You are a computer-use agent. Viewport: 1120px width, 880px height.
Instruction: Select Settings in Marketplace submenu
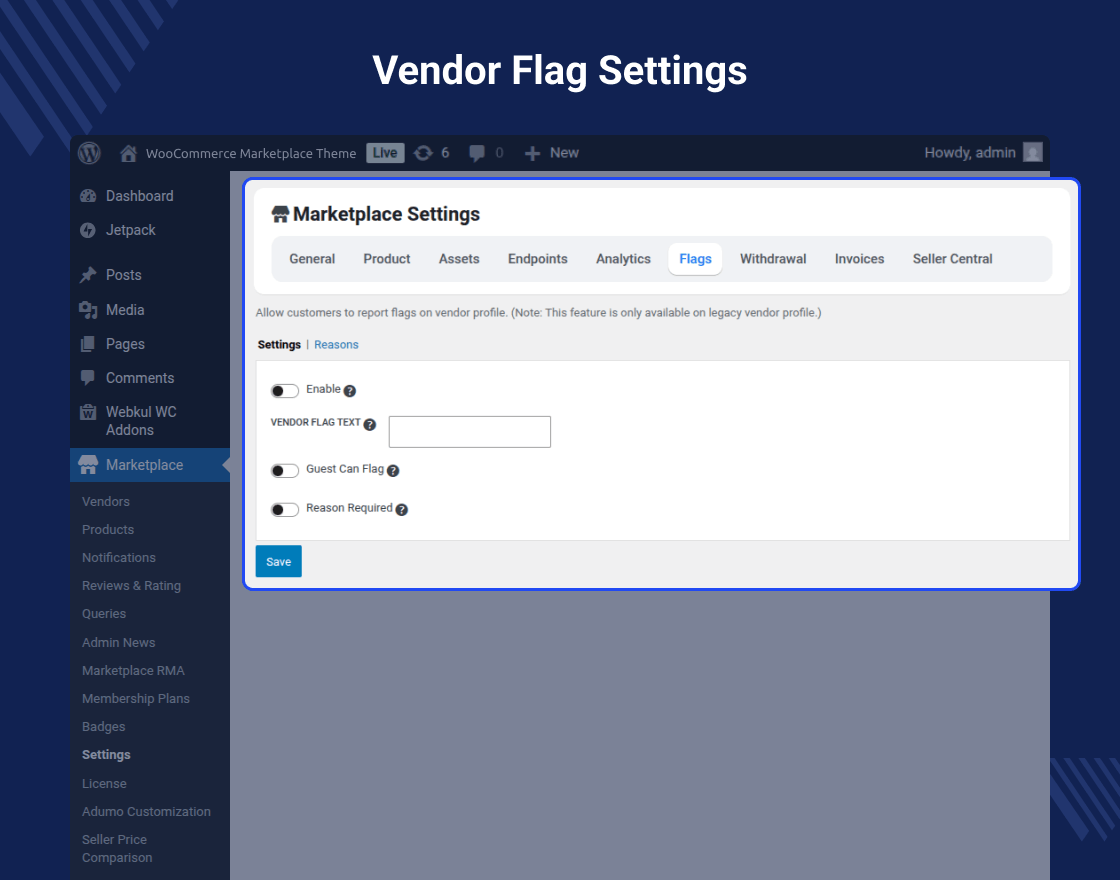pos(106,755)
